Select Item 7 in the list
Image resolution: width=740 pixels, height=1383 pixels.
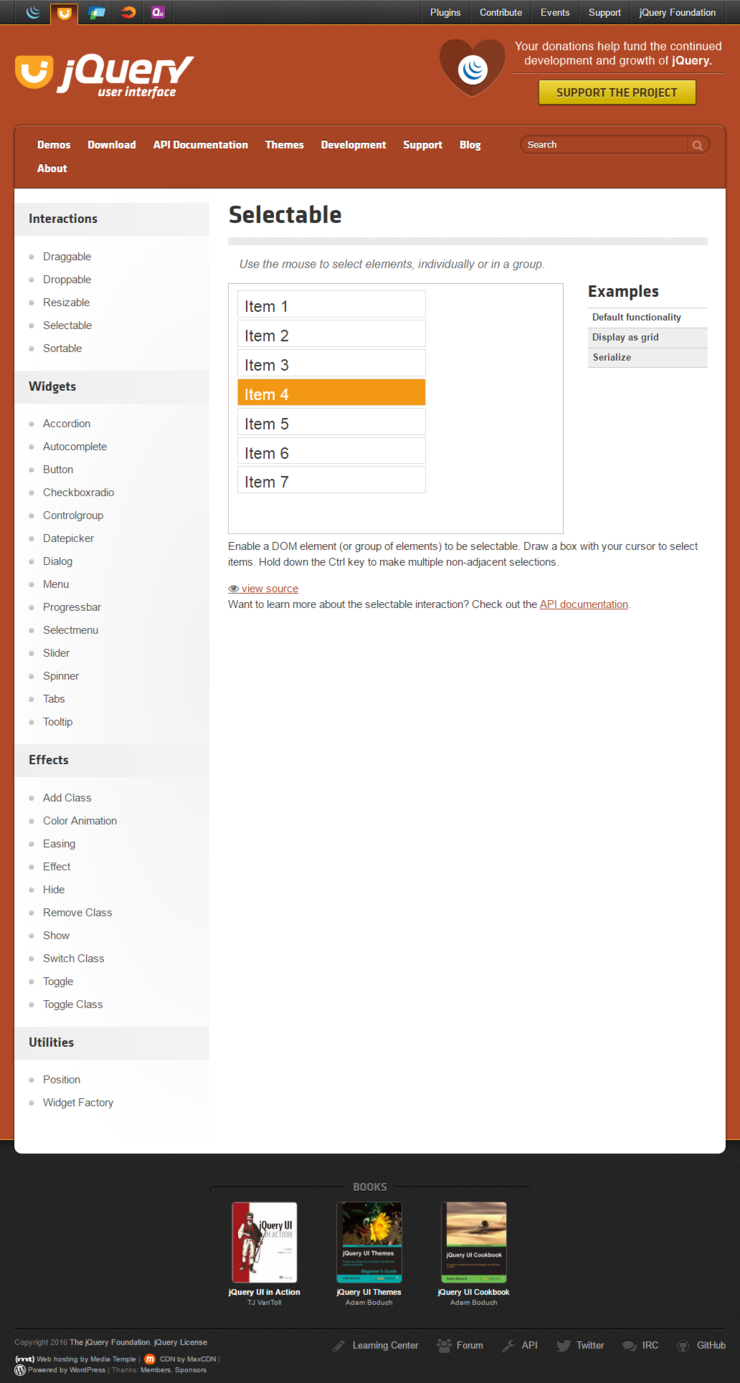tap(331, 481)
